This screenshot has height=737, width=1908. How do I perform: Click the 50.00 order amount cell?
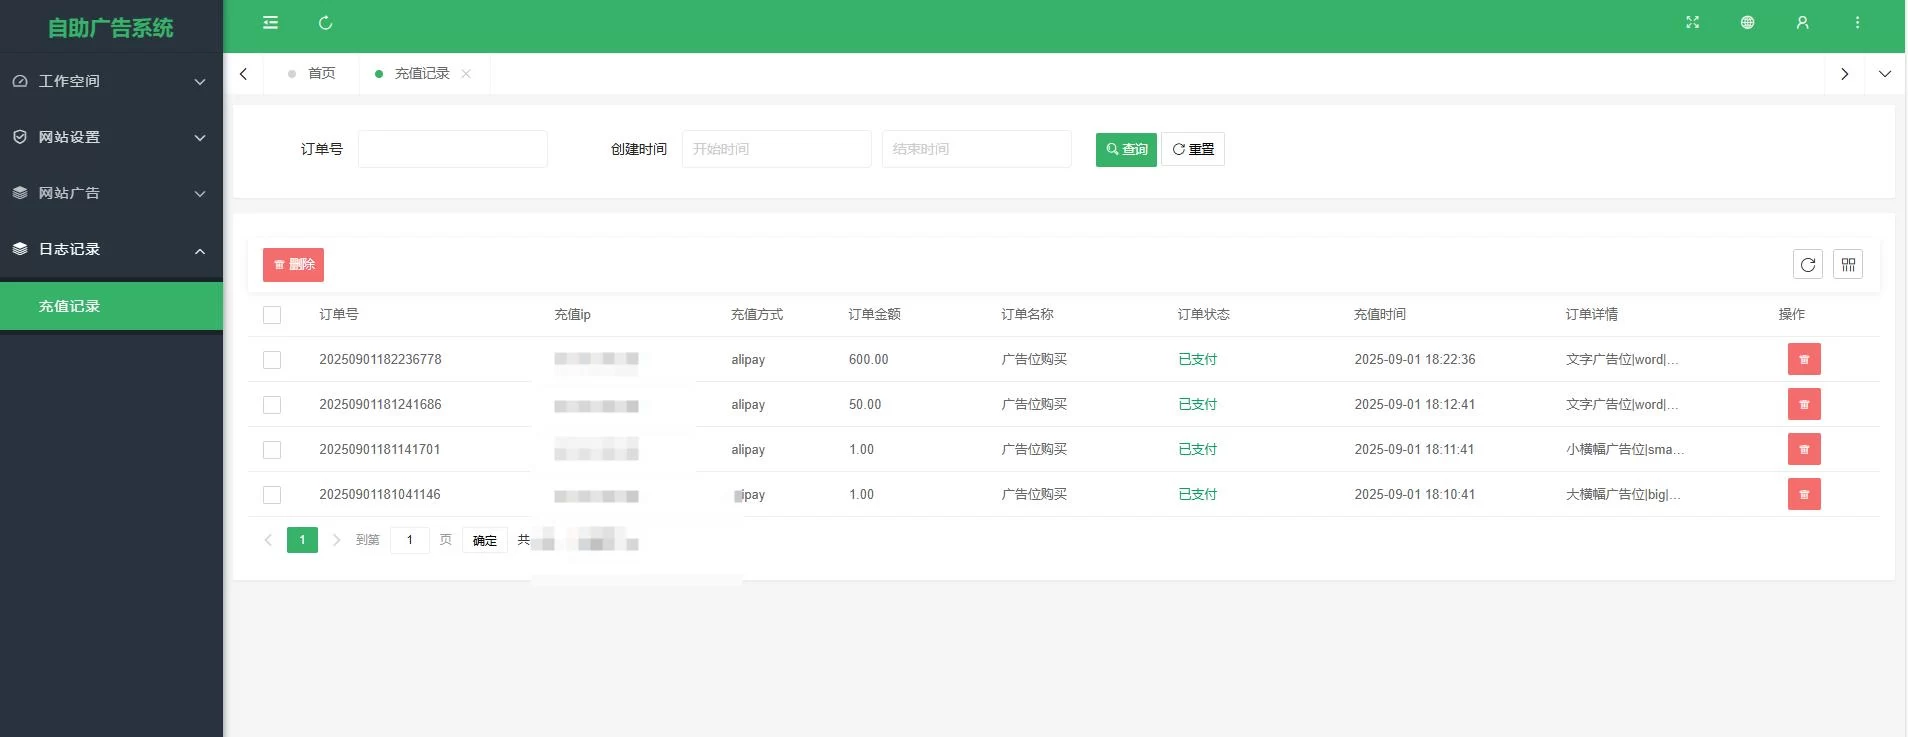pos(865,404)
